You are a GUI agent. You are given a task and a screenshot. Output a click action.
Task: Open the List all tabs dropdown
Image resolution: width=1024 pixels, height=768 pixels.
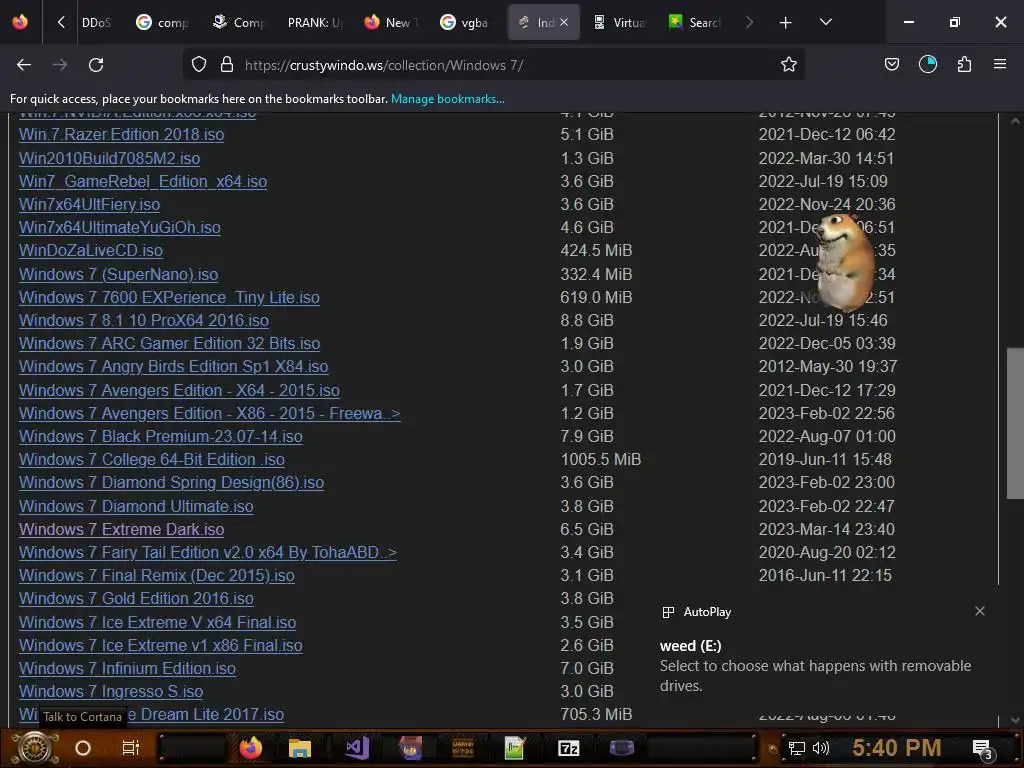click(x=825, y=22)
